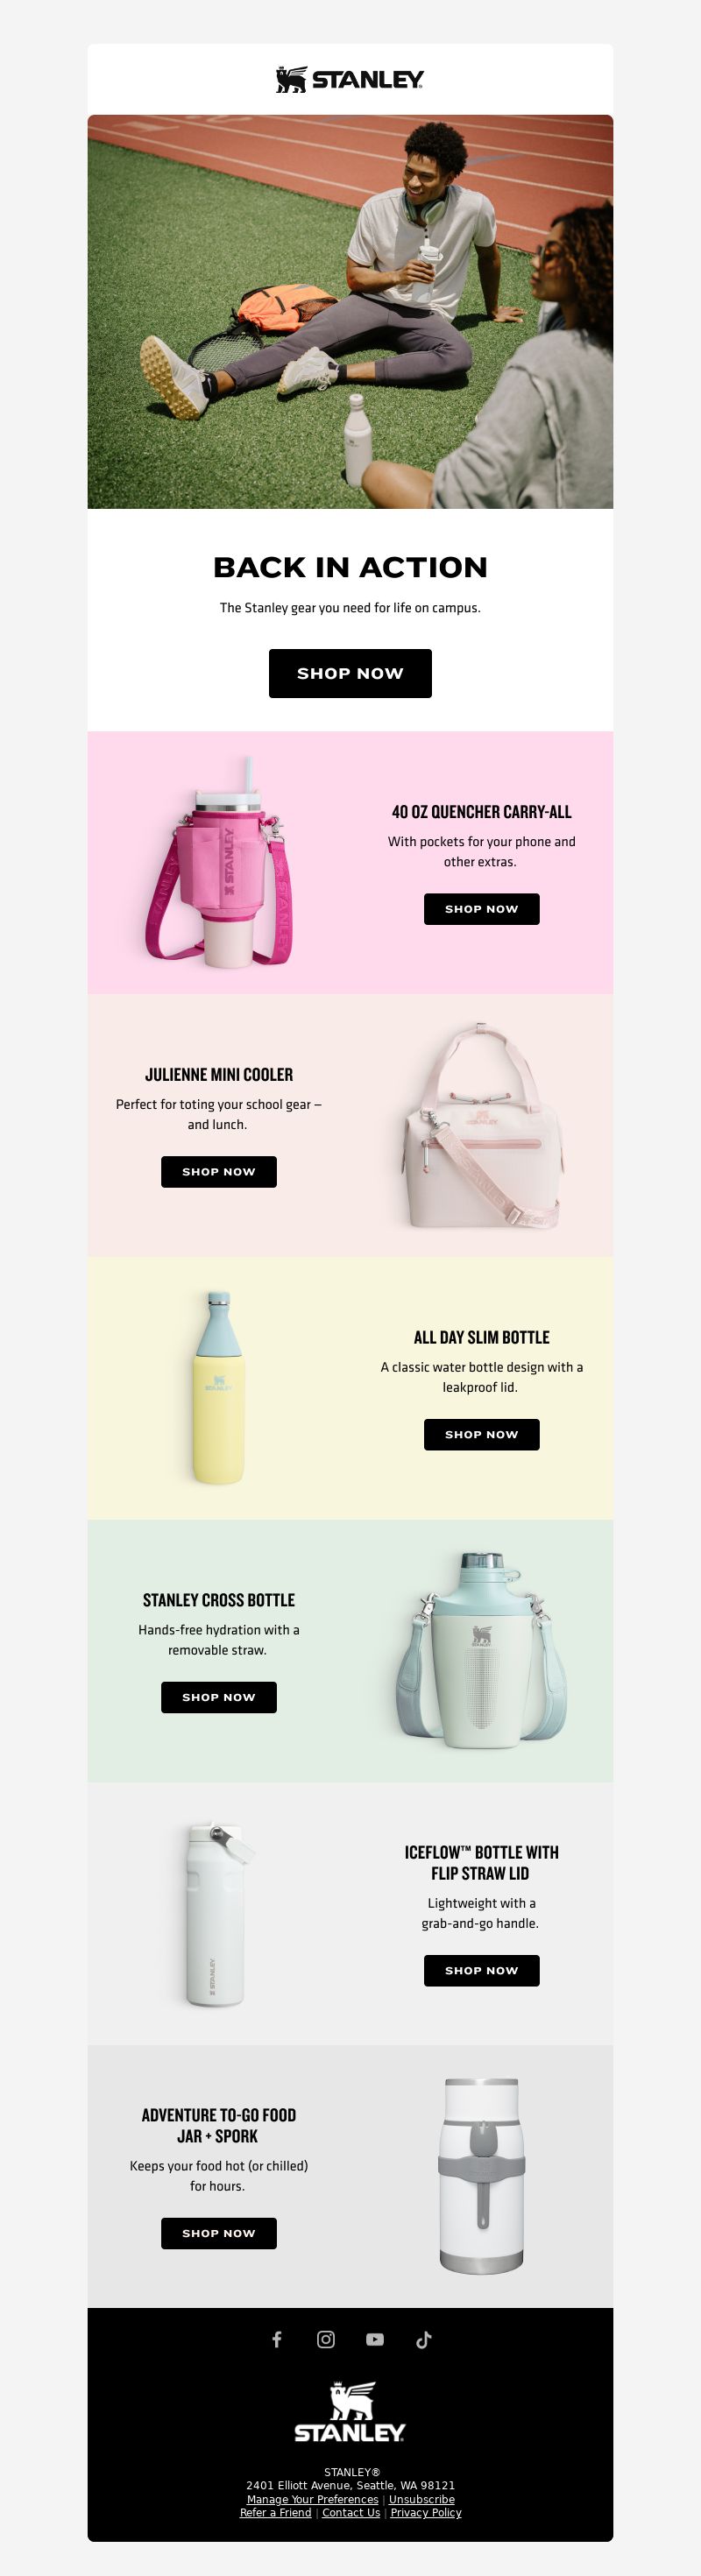Shop the Julienne Mini Cooler

(219, 1171)
